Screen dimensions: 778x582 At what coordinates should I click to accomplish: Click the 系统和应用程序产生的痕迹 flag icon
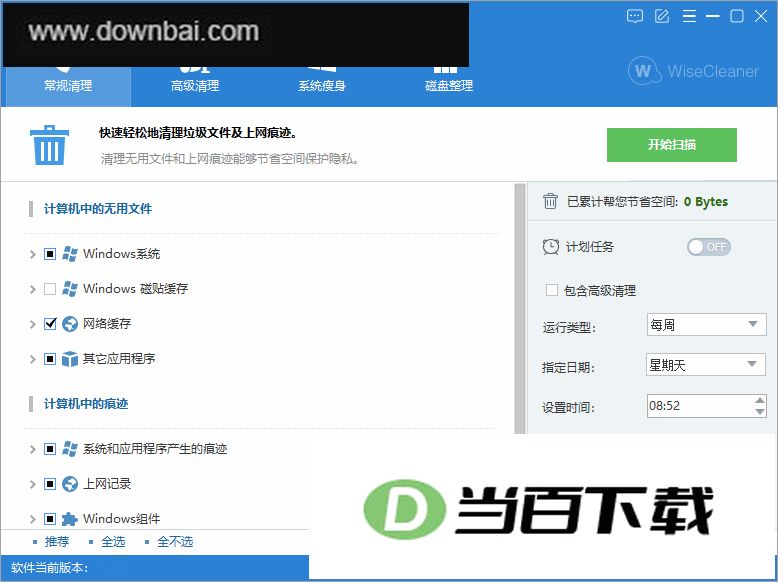coord(70,449)
